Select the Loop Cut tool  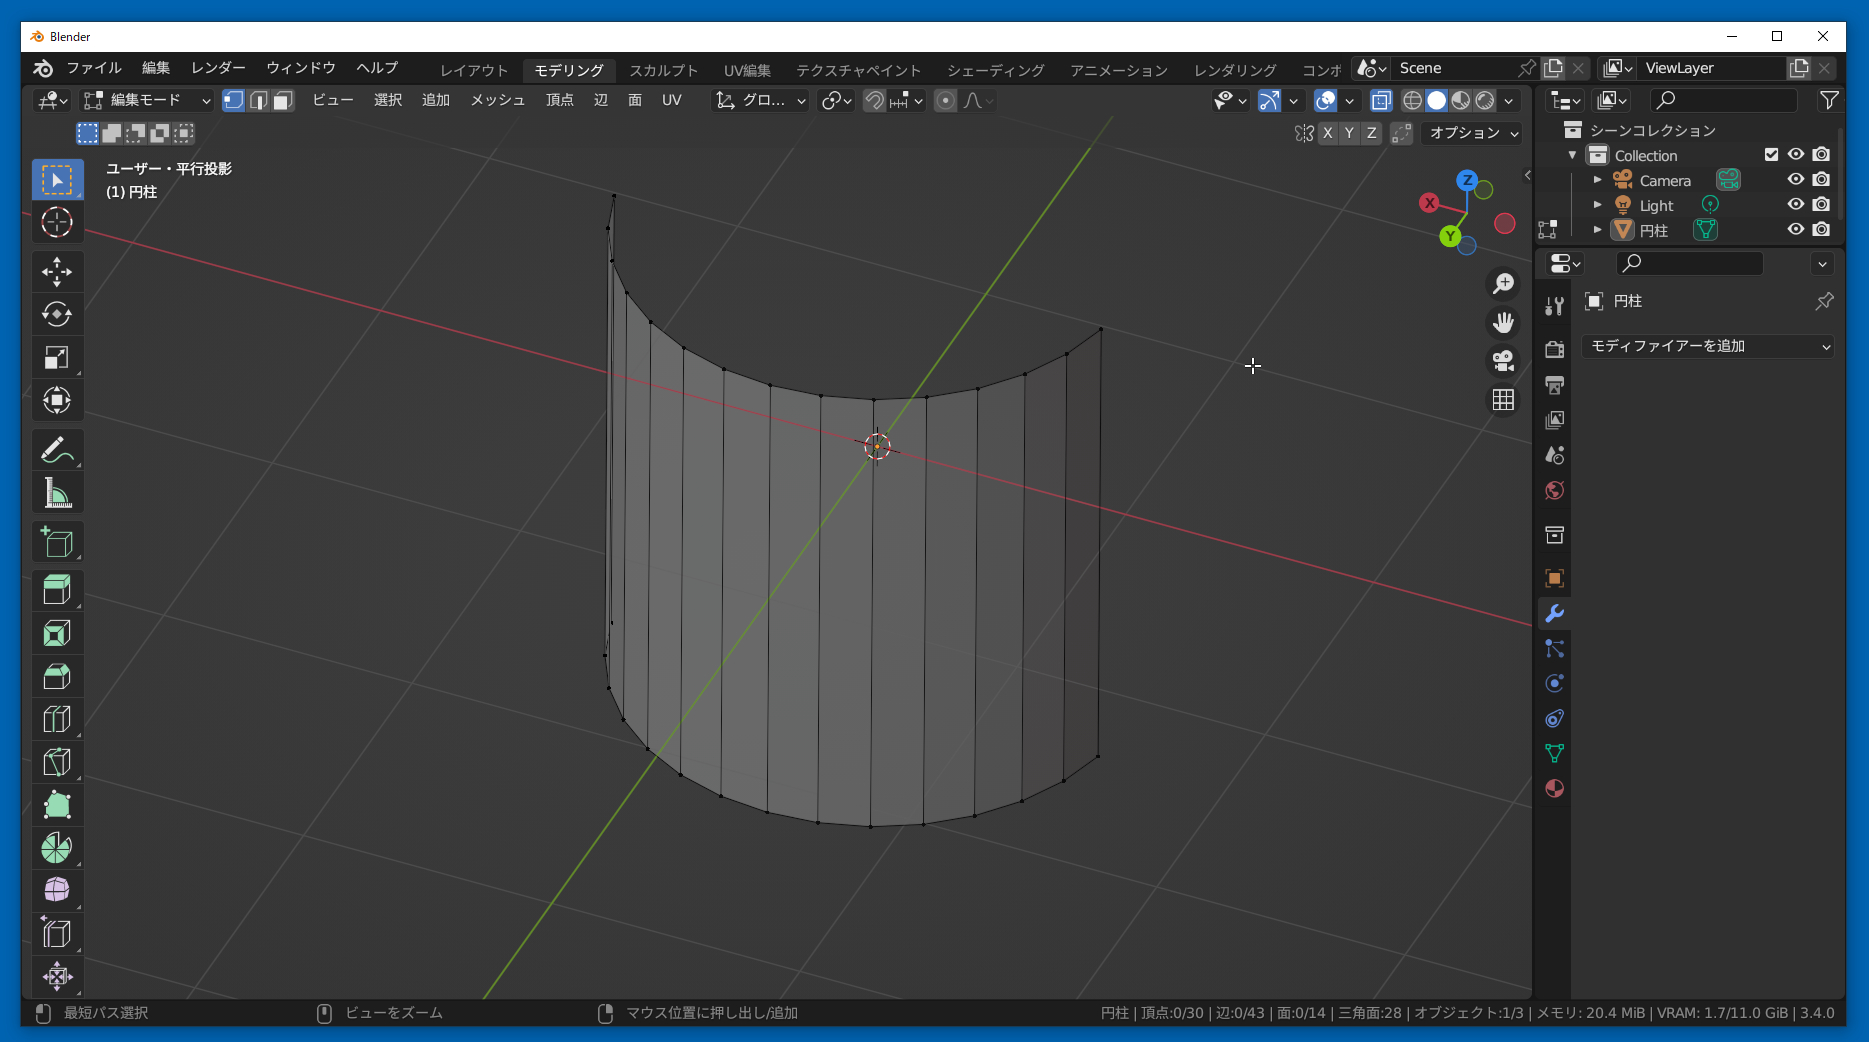57,719
